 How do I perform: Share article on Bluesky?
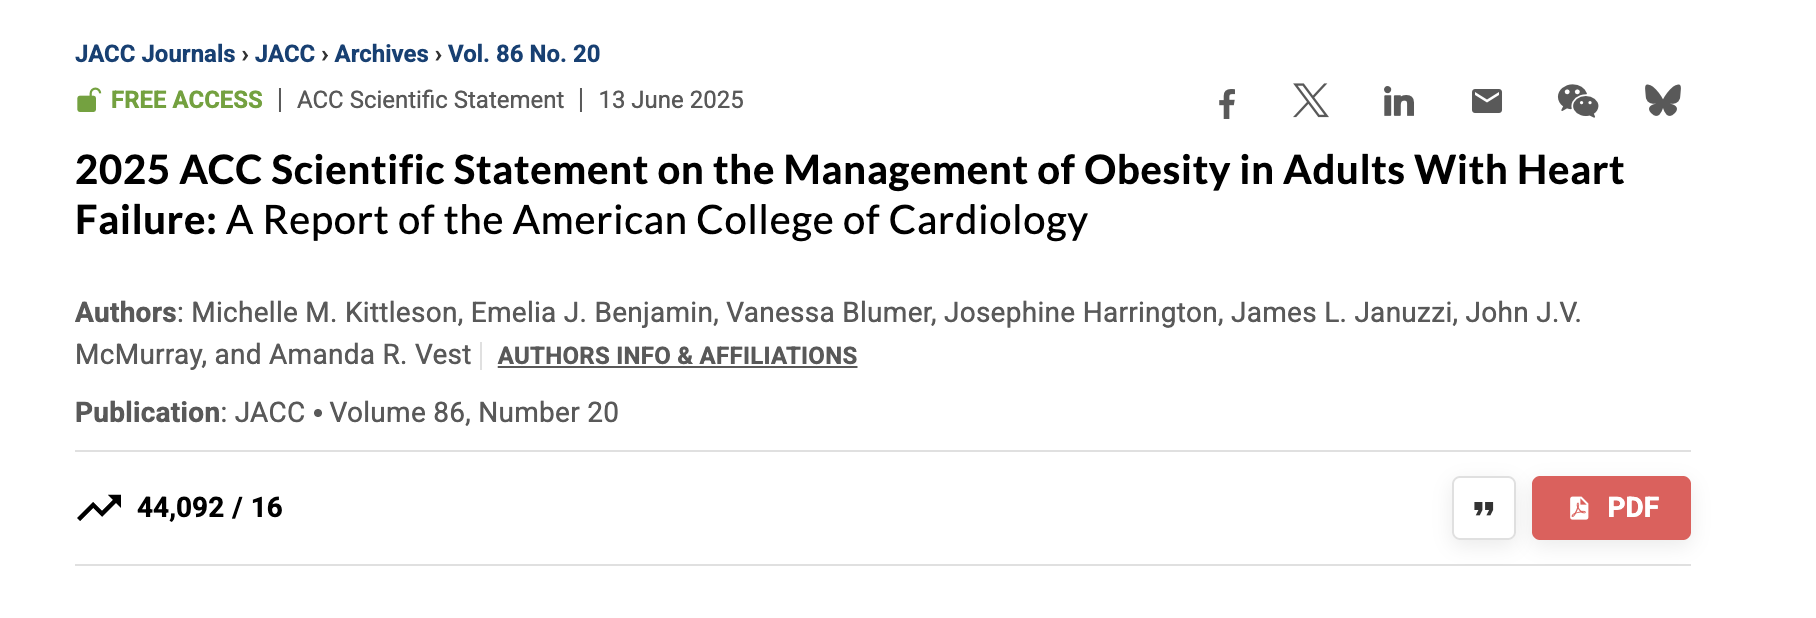(1662, 100)
